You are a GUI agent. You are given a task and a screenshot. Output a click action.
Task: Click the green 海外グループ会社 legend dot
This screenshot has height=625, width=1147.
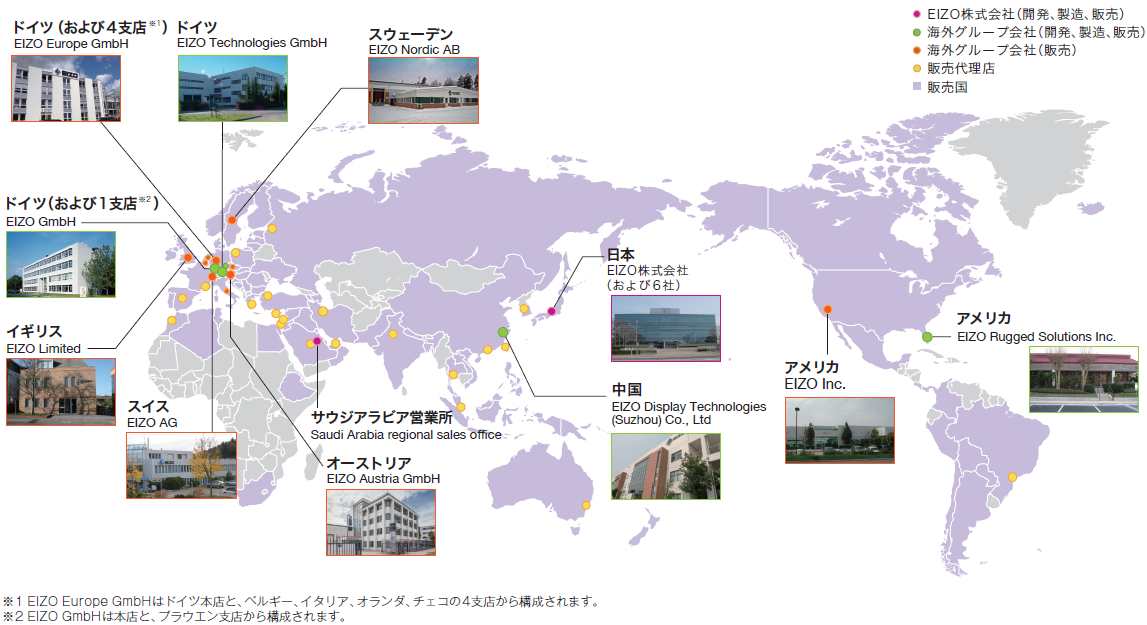point(917,32)
